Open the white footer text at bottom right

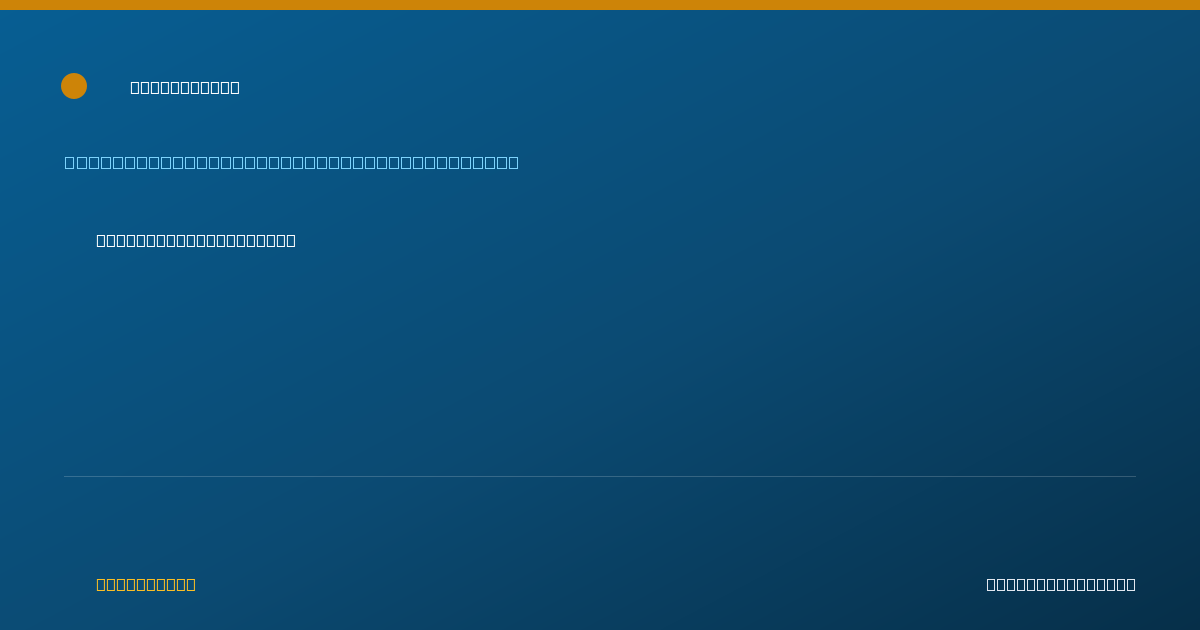pos(1061,584)
